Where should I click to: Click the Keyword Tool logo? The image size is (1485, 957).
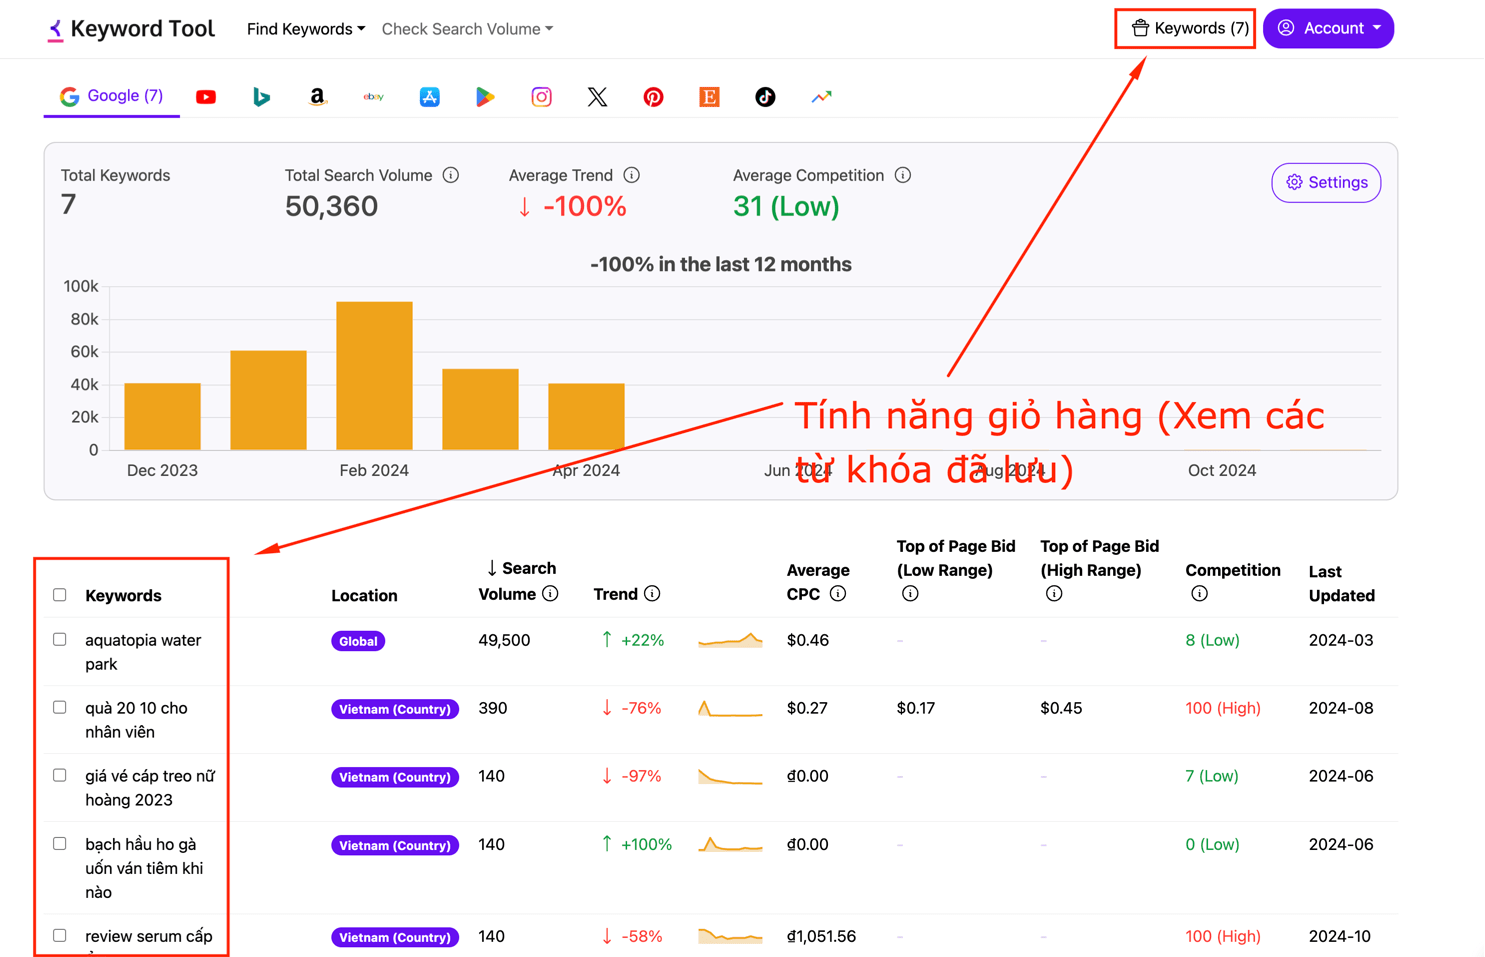[131, 29]
